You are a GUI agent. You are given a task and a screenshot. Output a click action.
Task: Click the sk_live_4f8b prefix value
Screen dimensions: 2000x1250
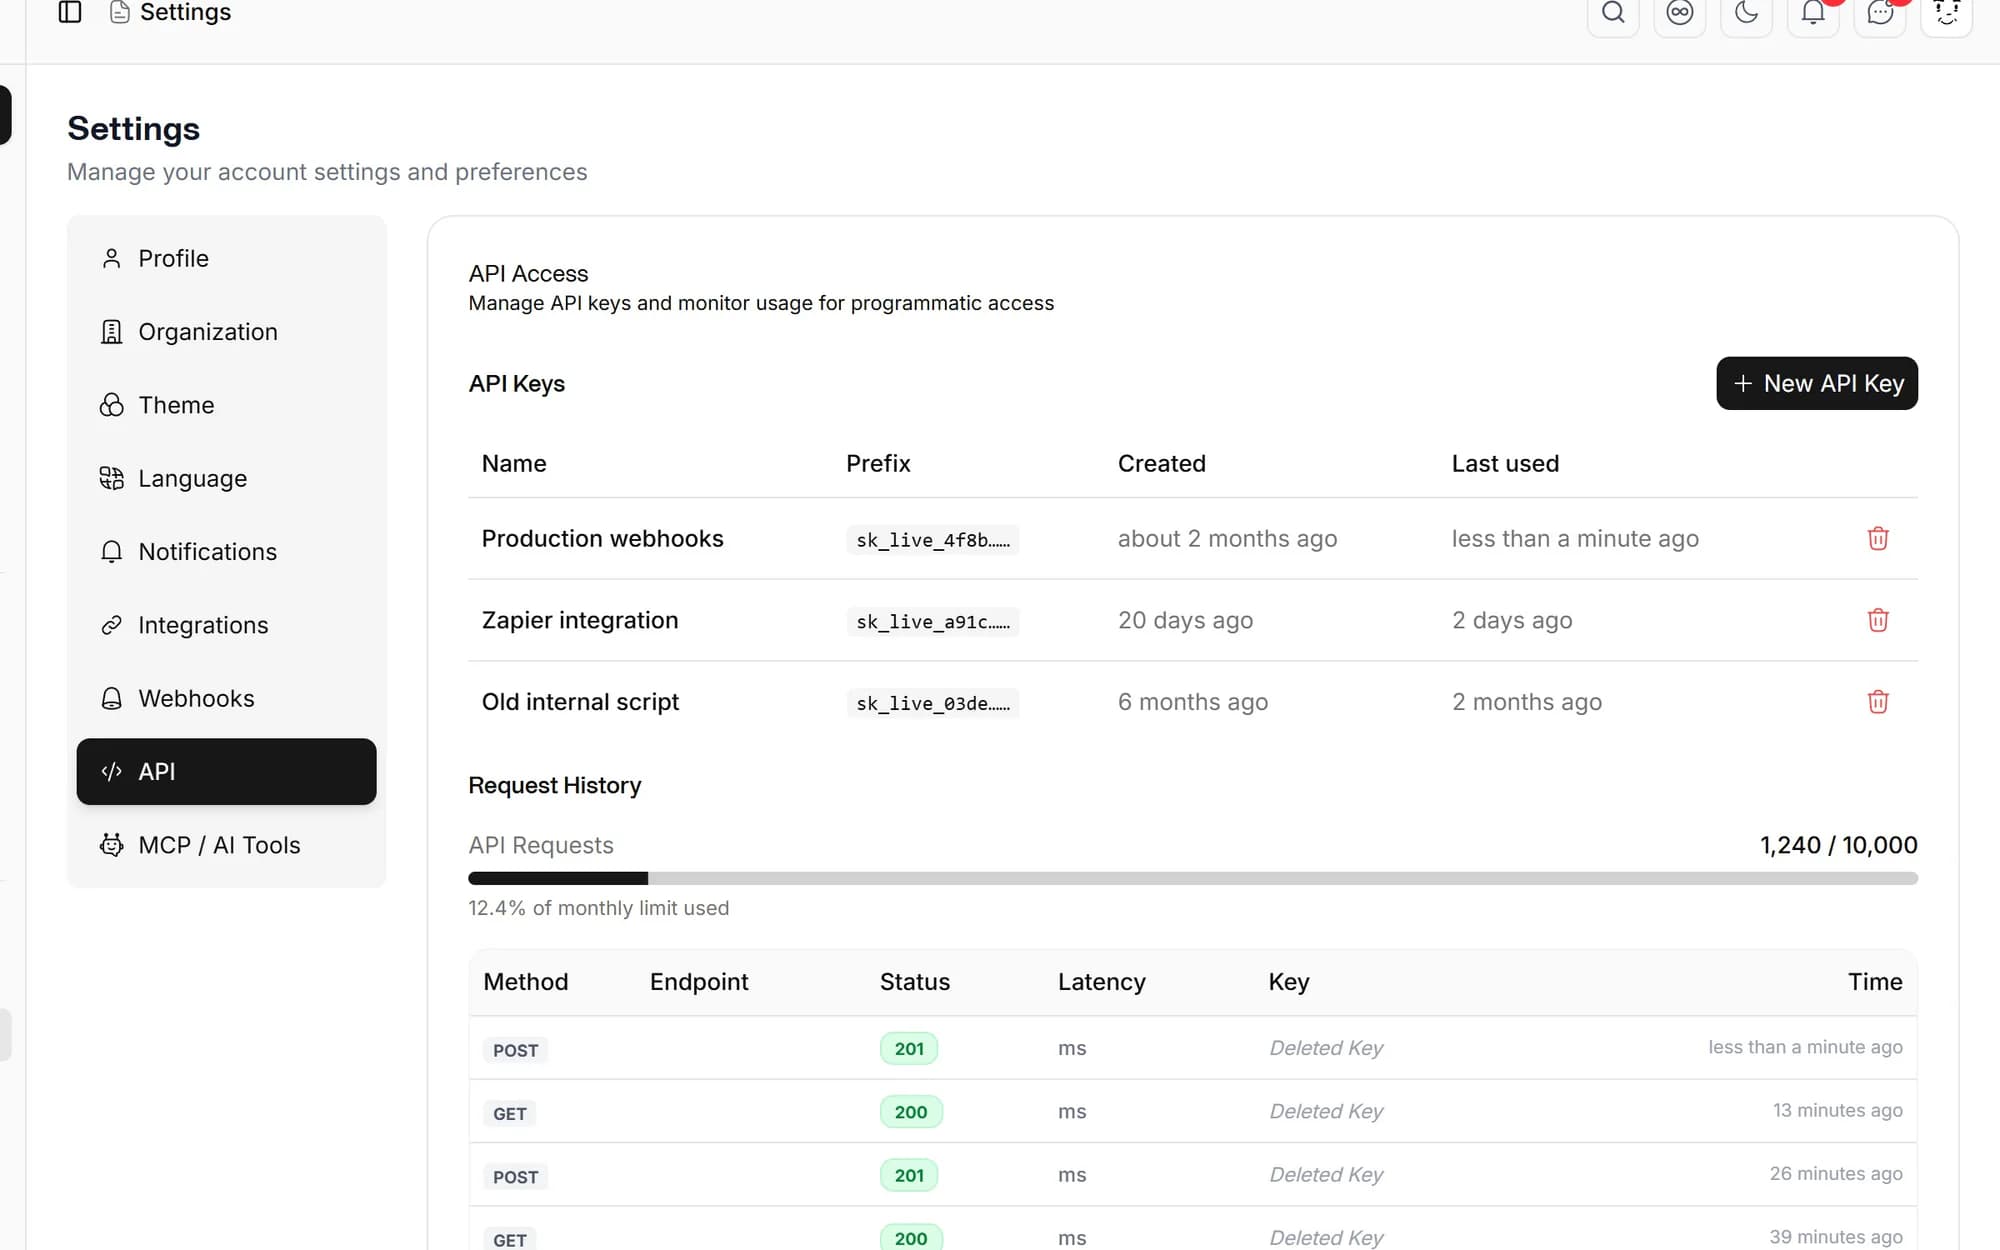tap(932, 540)
